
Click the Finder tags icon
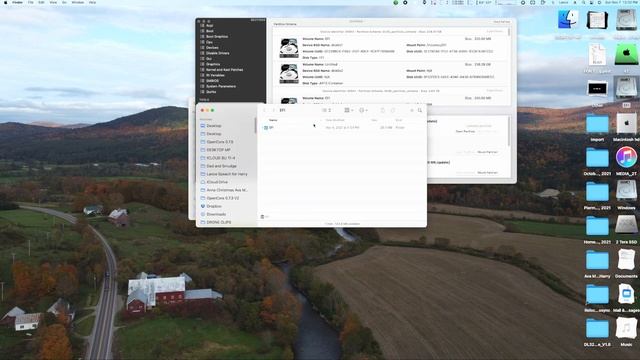click(393, 110)
